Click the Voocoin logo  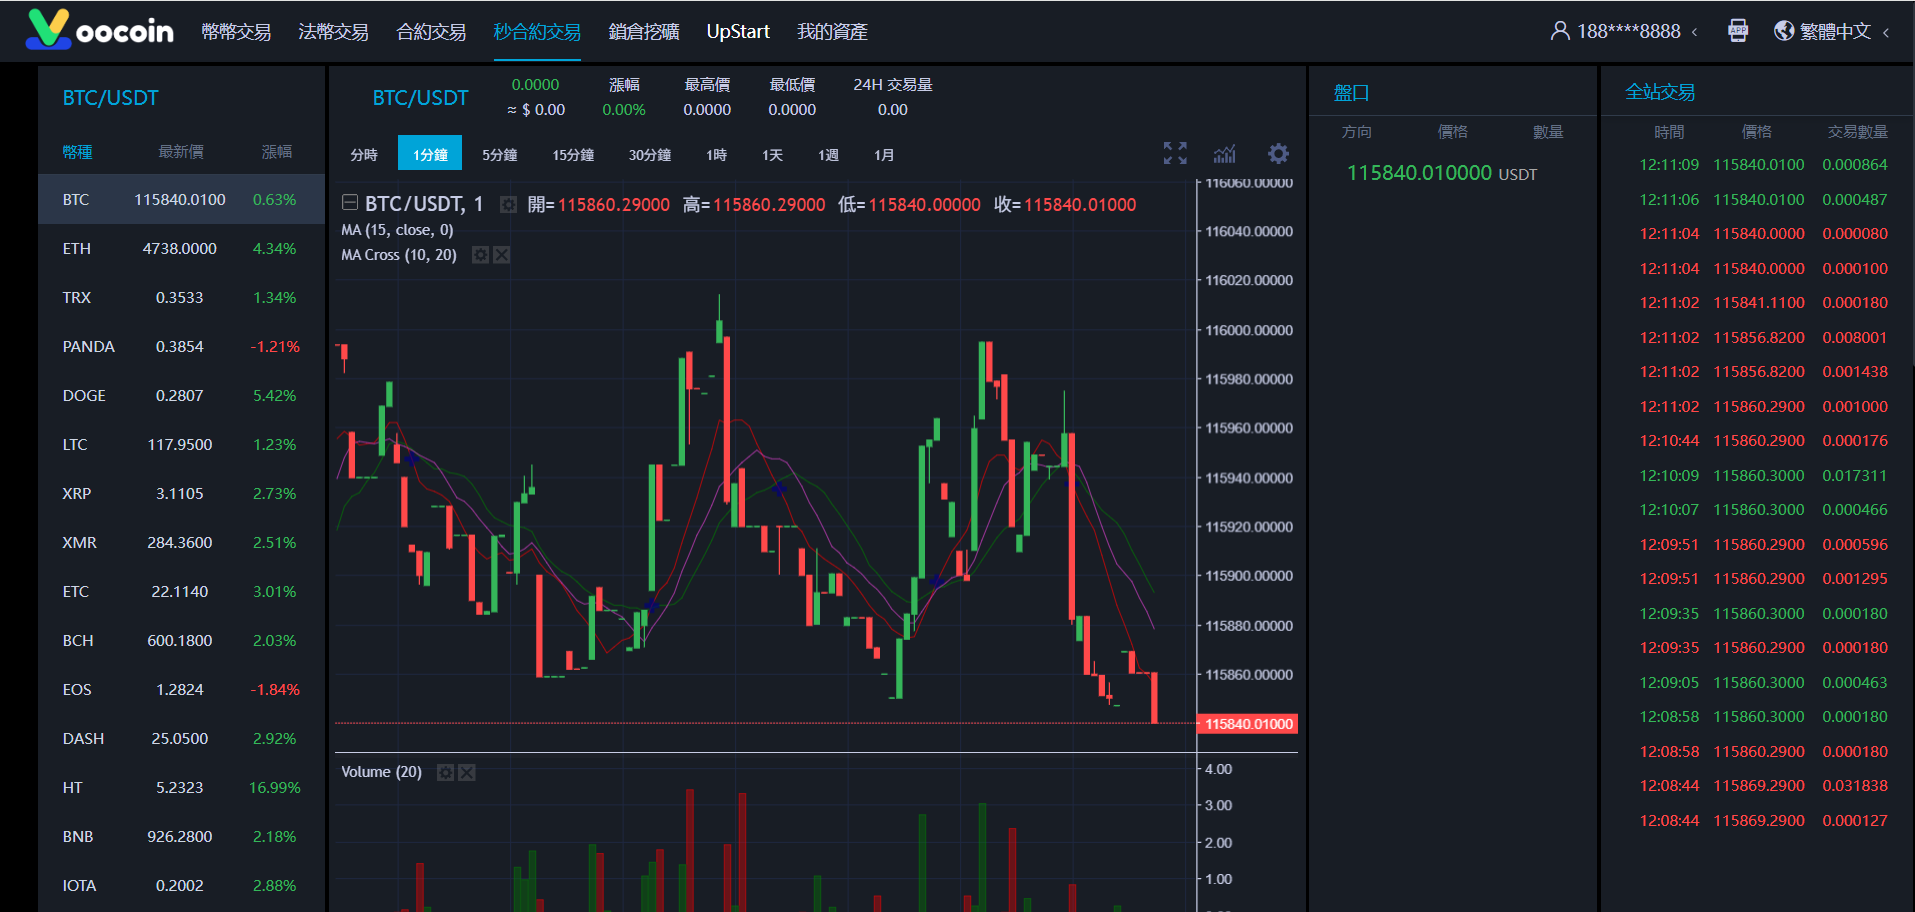click(100, 30)
